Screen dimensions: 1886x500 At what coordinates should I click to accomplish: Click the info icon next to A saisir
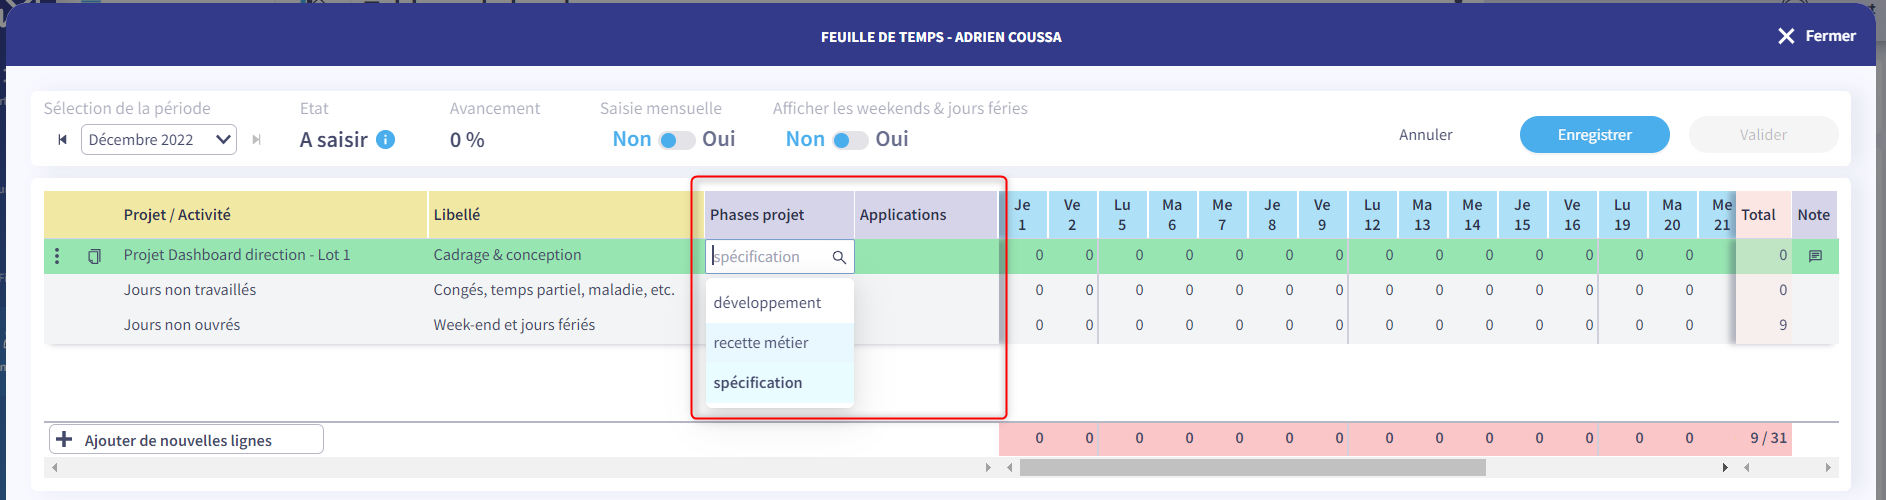pyautogui.click(x=385, y=140)
